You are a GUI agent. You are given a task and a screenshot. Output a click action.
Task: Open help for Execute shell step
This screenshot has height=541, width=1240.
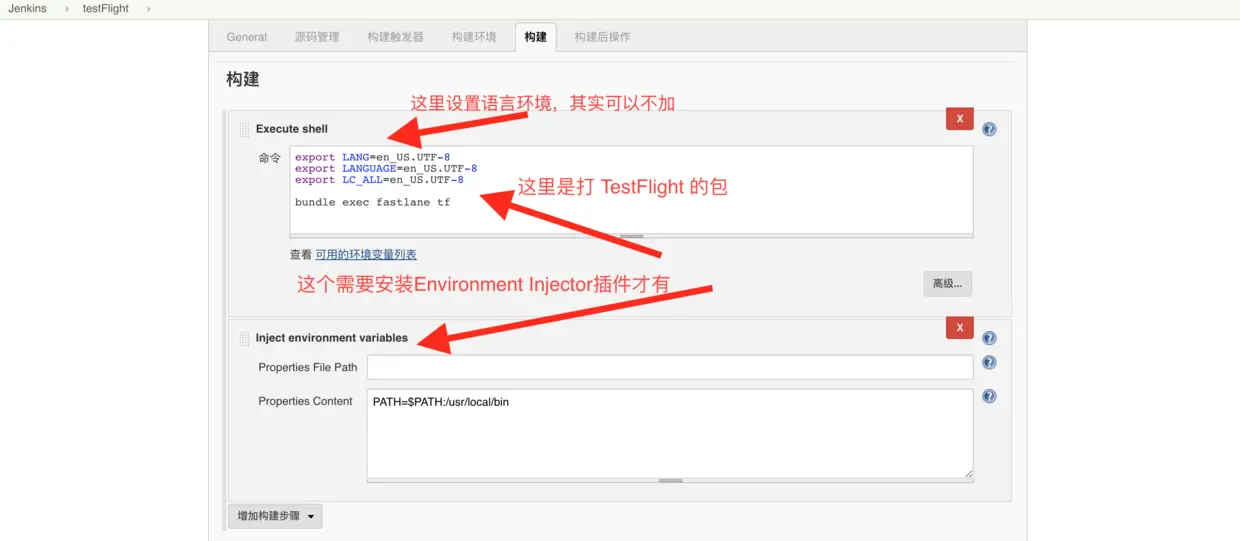(989, 129)
